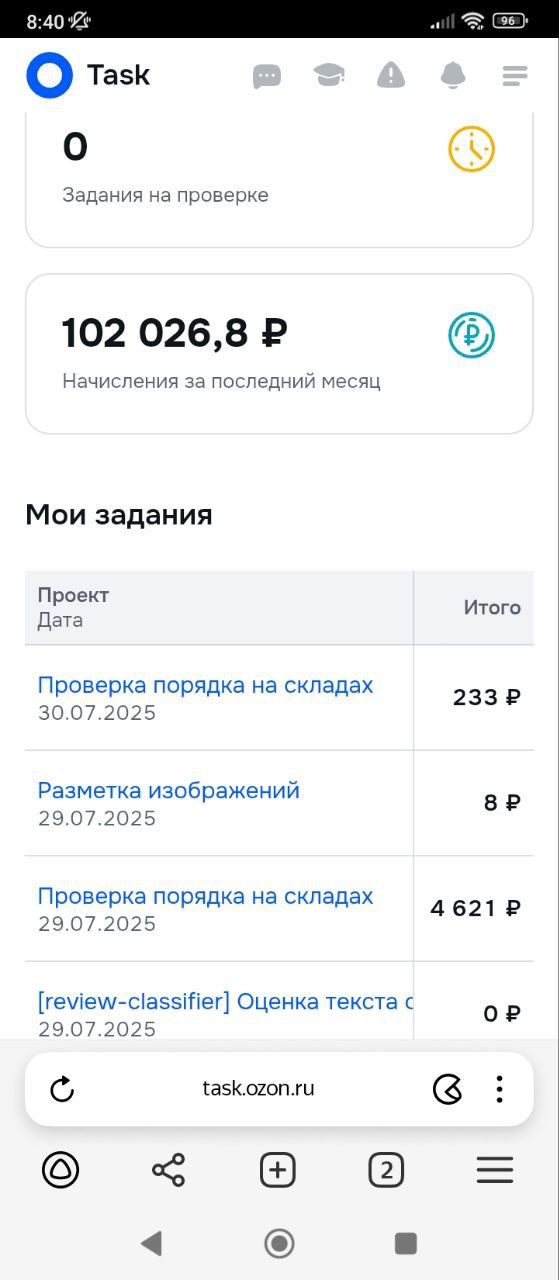Screen dimensions: 559x1280
Task: Open the notifications bell icon
Action: [x=453, y=75]
